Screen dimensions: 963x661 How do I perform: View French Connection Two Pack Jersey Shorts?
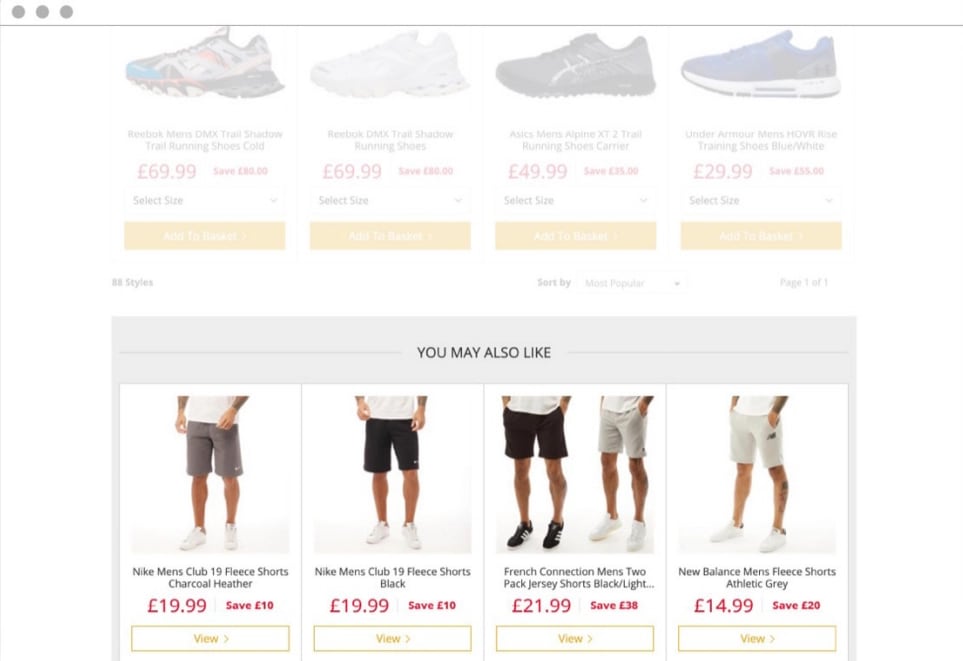573,638
